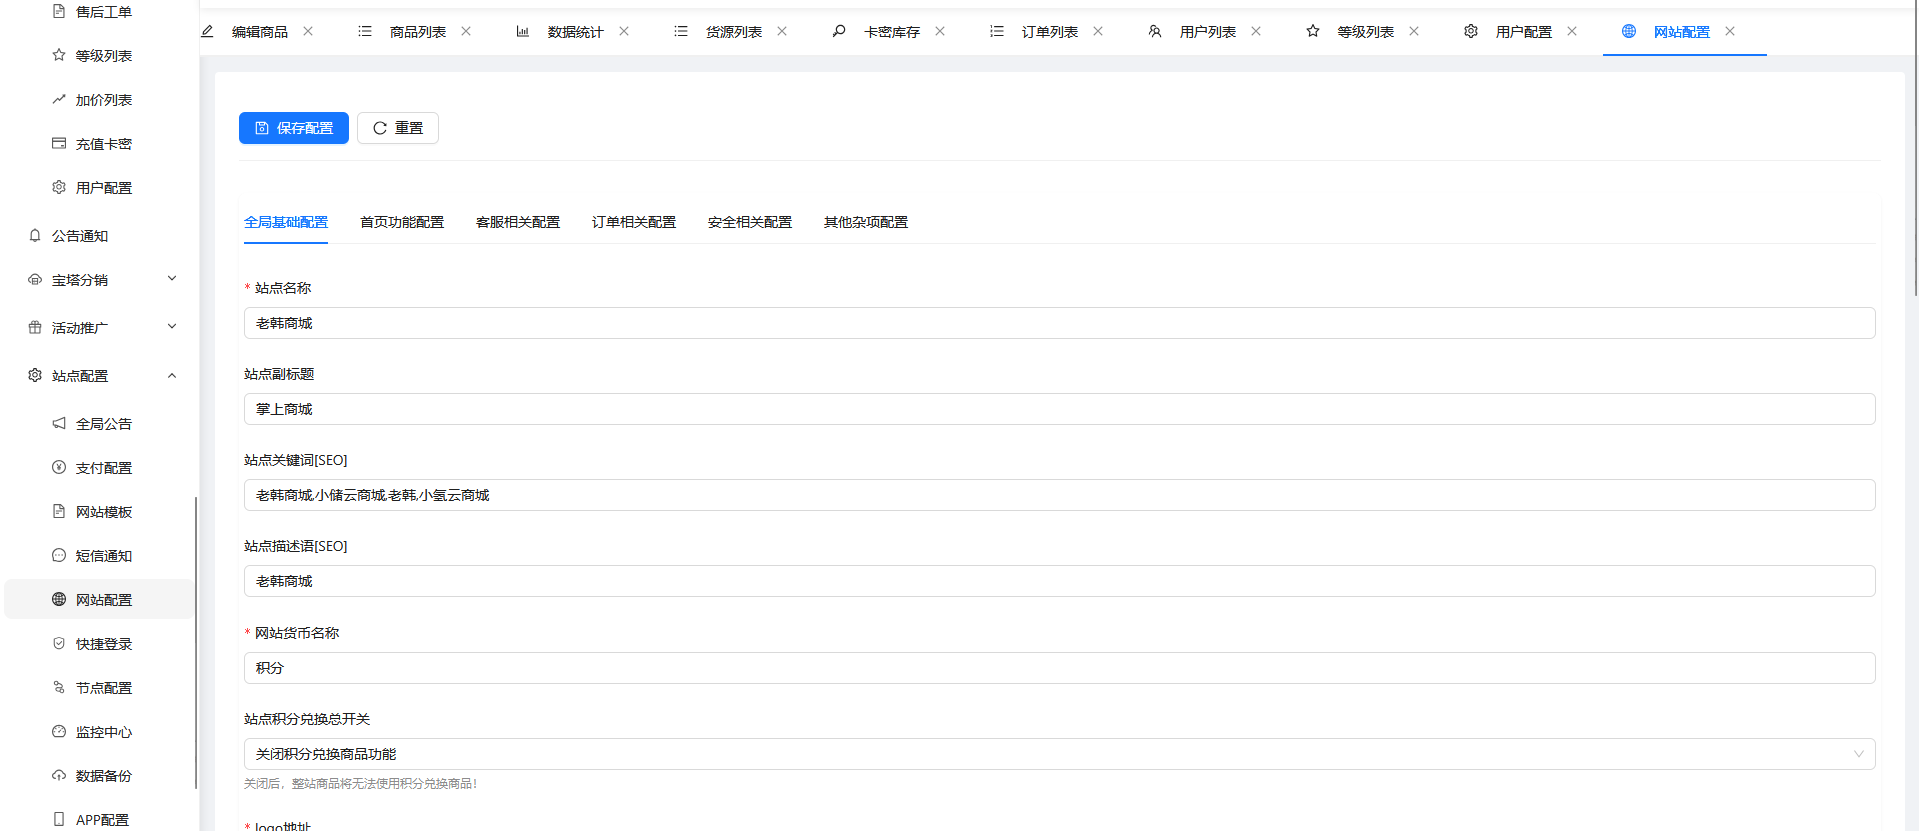1919x831 pixels.
Task: Close the 商品列表 tab
Action: tap(466, 32)
